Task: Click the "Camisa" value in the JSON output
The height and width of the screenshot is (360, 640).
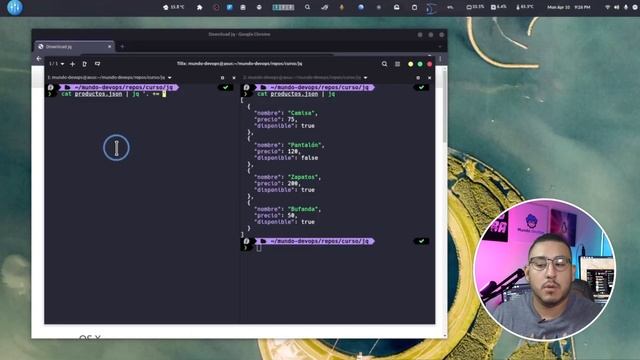Action: 302,113
